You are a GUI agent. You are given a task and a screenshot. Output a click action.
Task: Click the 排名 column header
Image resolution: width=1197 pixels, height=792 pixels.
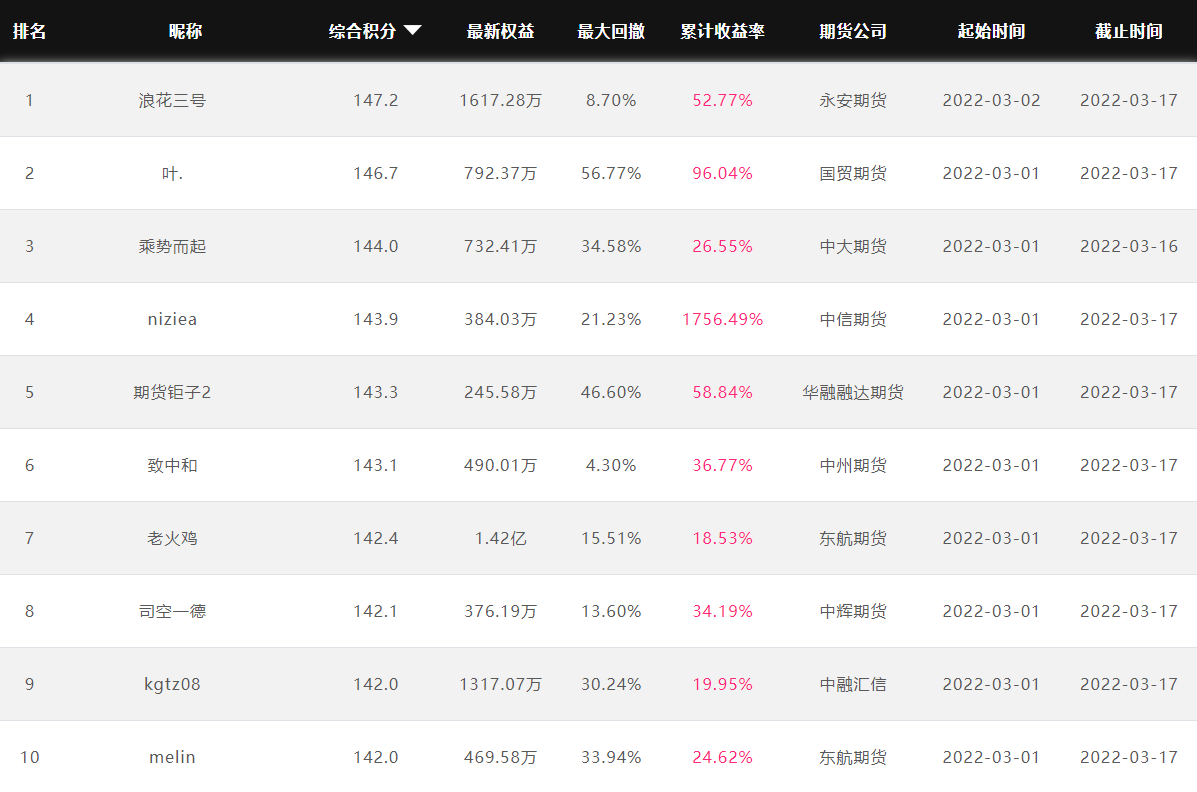pyautogui.click(x=30, y=31)
